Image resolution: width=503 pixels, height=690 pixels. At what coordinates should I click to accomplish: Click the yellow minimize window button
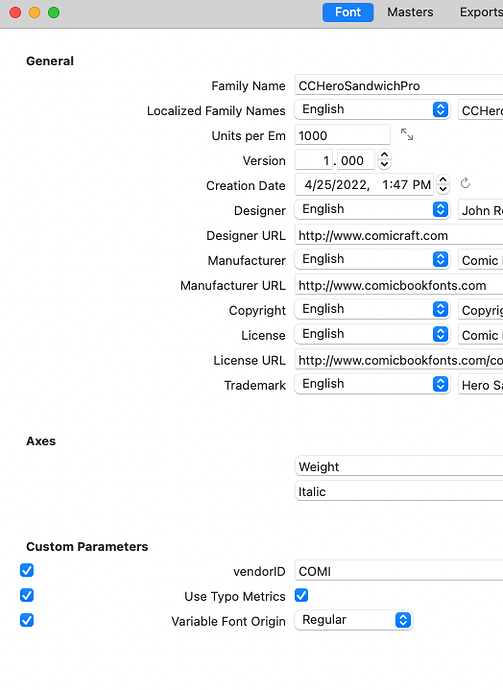pyautogui.click(x=34, y=12)
